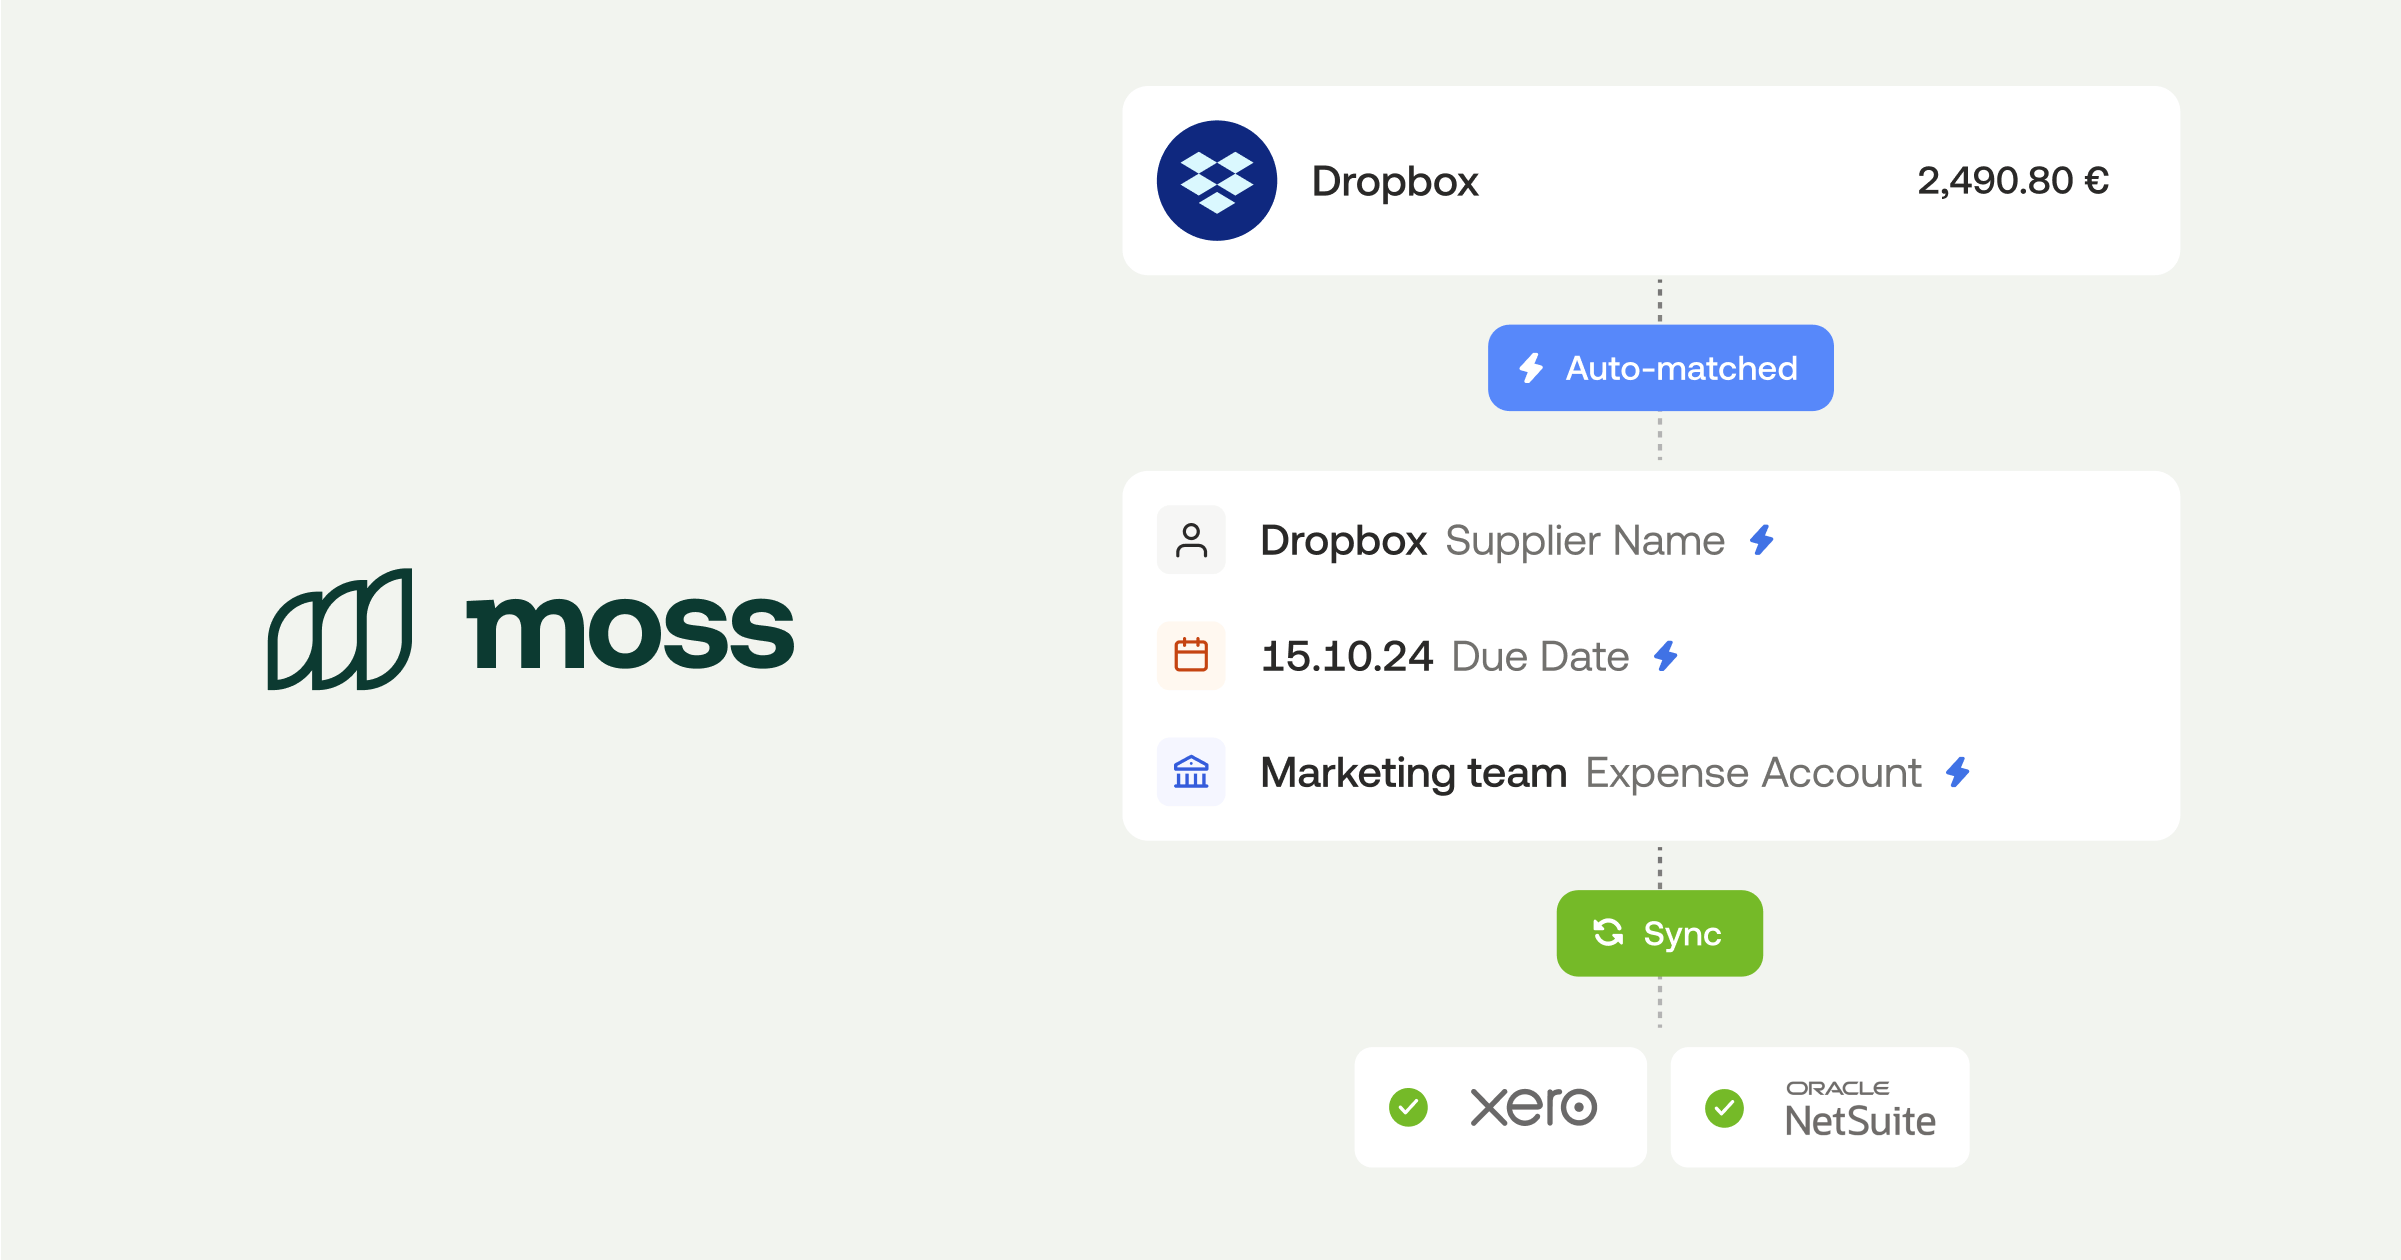Viewport: 2401px width, 1260px height.
Task: Select the Xero integration card
Action: (x=1500, y=1107)
